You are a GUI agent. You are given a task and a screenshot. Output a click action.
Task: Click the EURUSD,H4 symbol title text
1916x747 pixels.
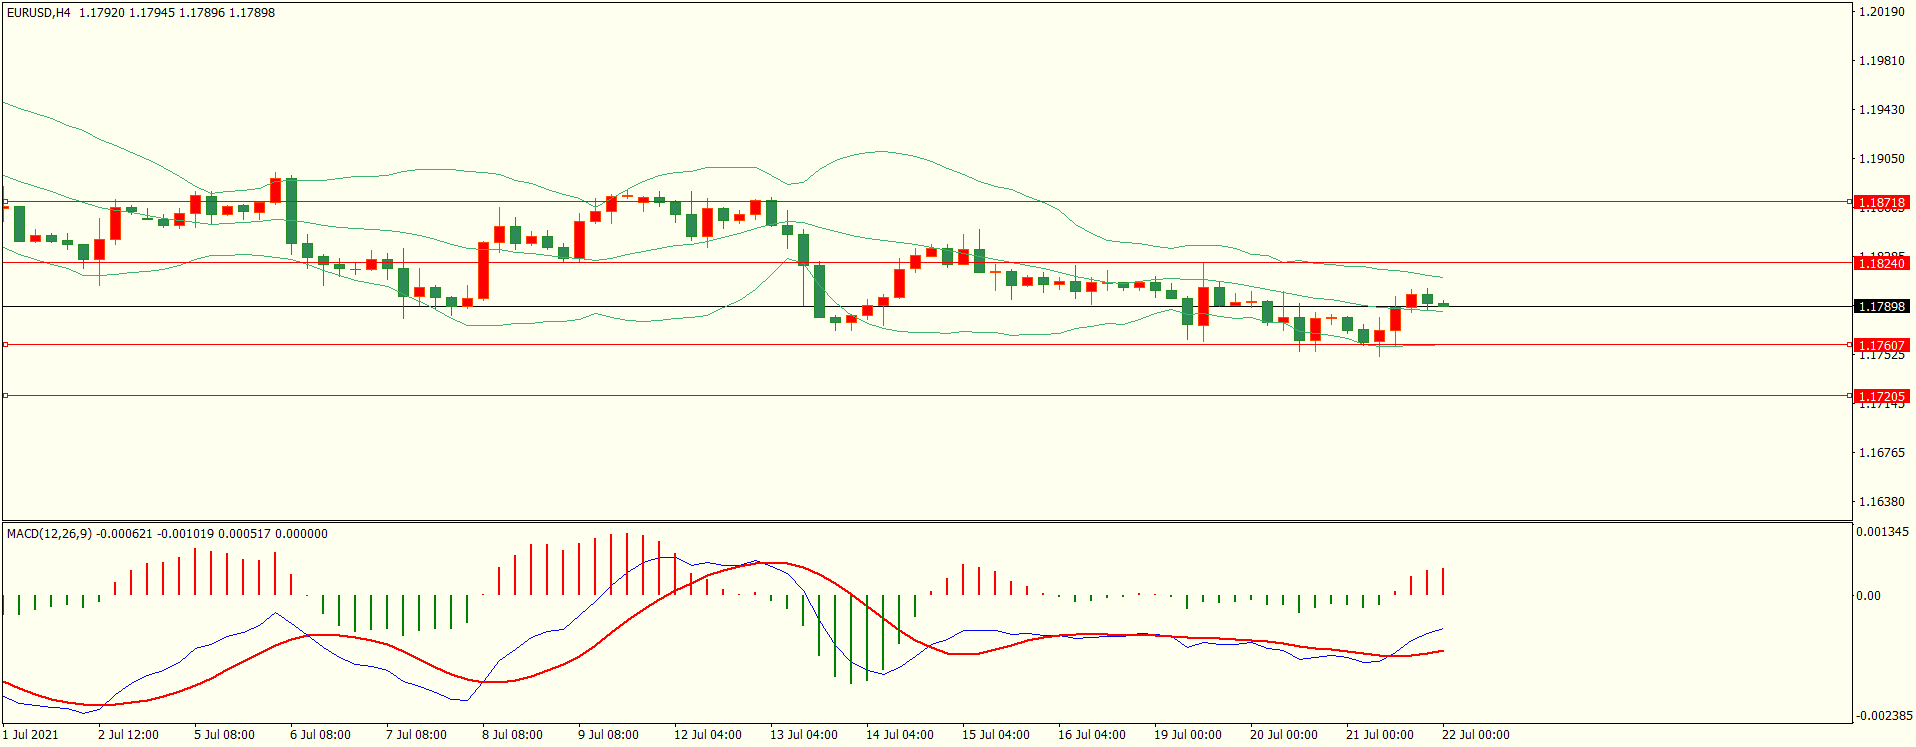coord(39,13)
